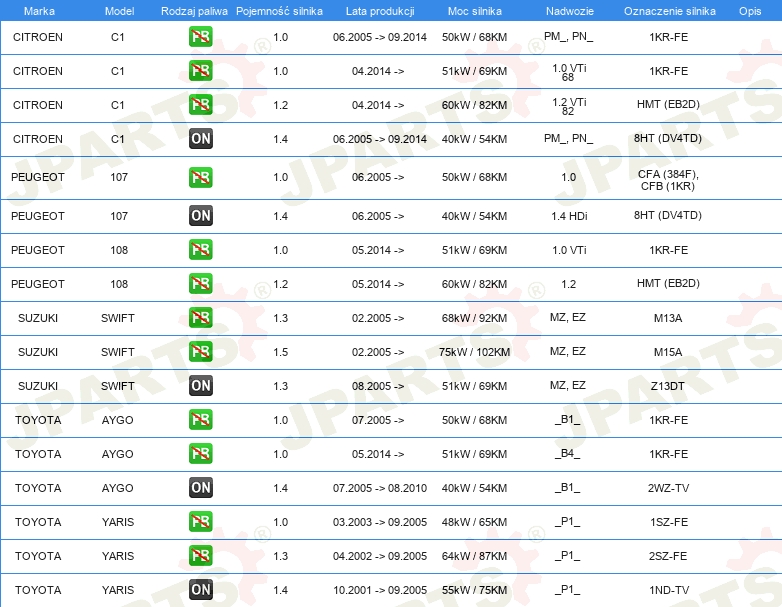The image size is (782, 607).
Task: Click petrol icon in Toyota Yaris 2SZ-FE row
Action: point(200,556)
